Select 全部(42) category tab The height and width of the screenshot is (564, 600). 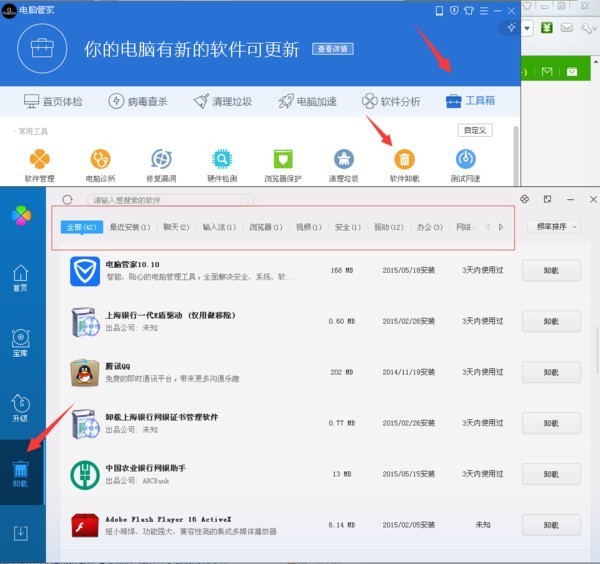pyautogui.click(x=82, y=227)
